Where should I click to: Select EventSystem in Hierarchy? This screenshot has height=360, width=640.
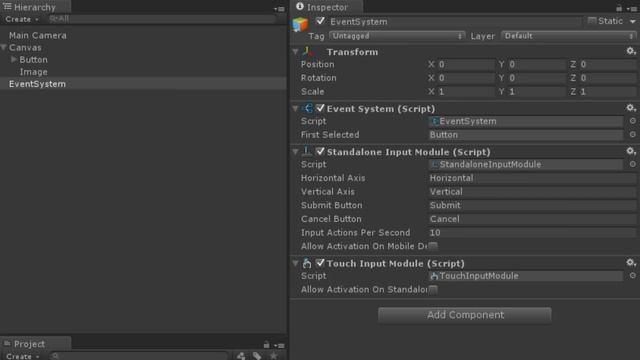tap(143, 84)
